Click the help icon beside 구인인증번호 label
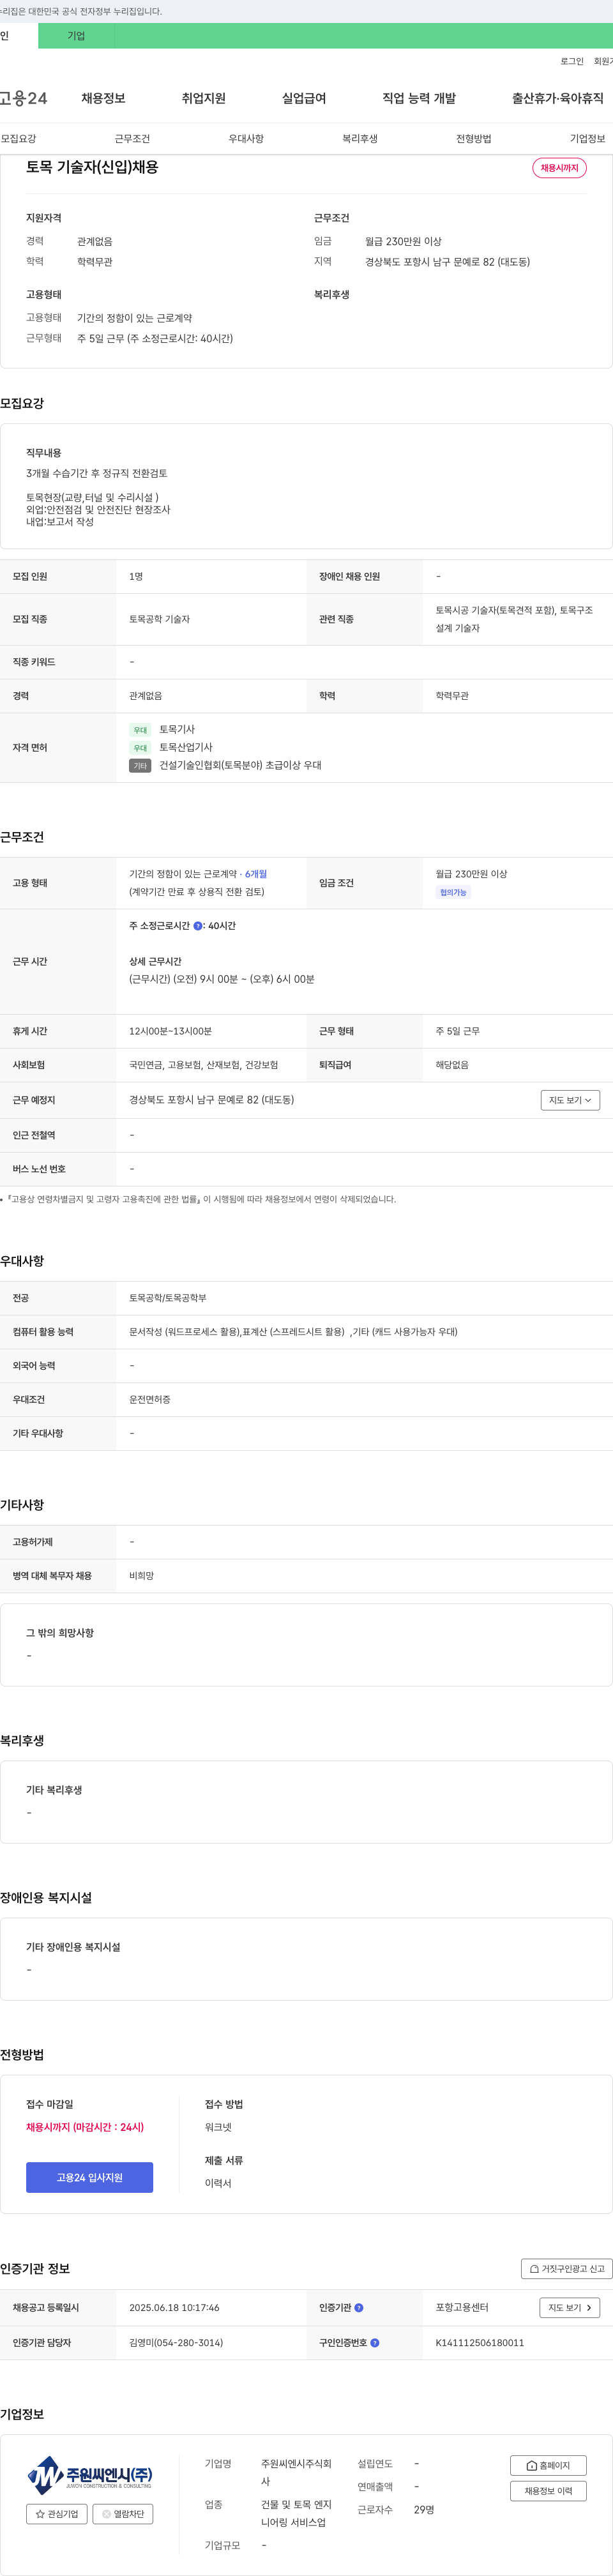 pyautogui.click(x=375, y=2343)
